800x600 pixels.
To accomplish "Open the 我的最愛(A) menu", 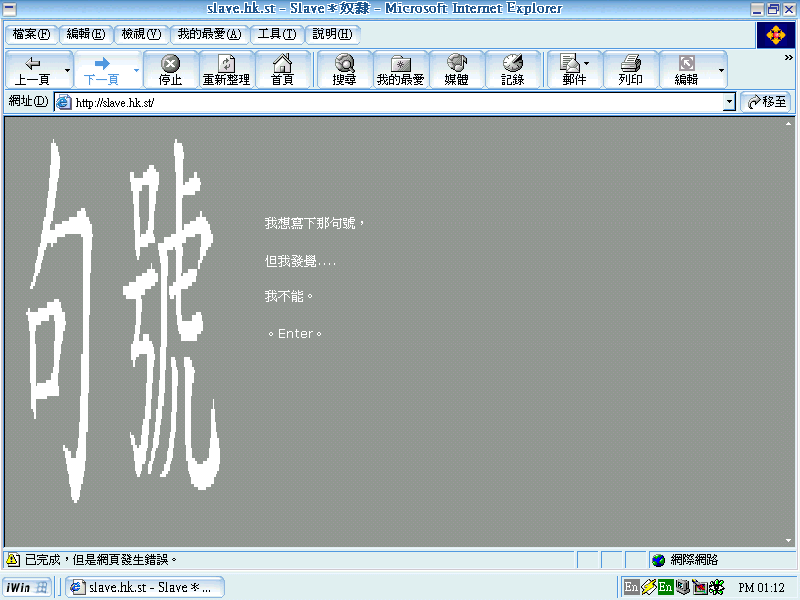I will tap(210, 34).
